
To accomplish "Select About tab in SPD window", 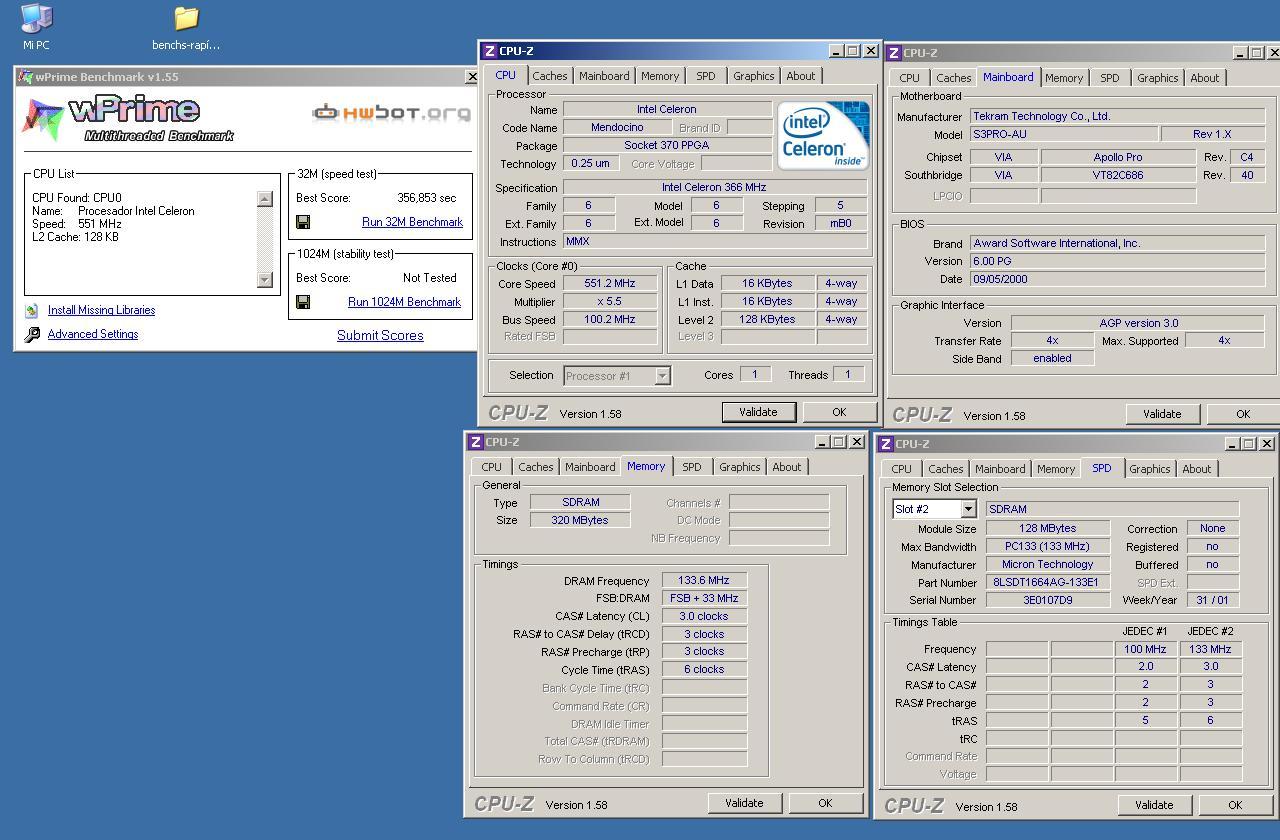I will click(1197, 469).
